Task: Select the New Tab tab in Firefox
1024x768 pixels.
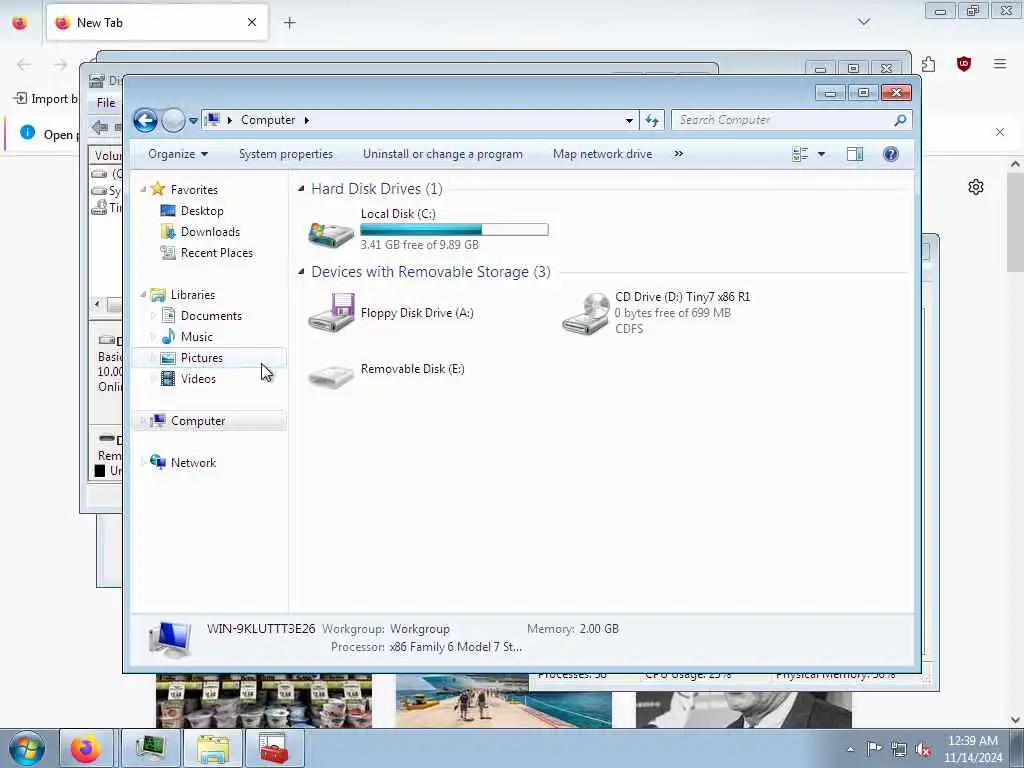Action: (157, 23)
